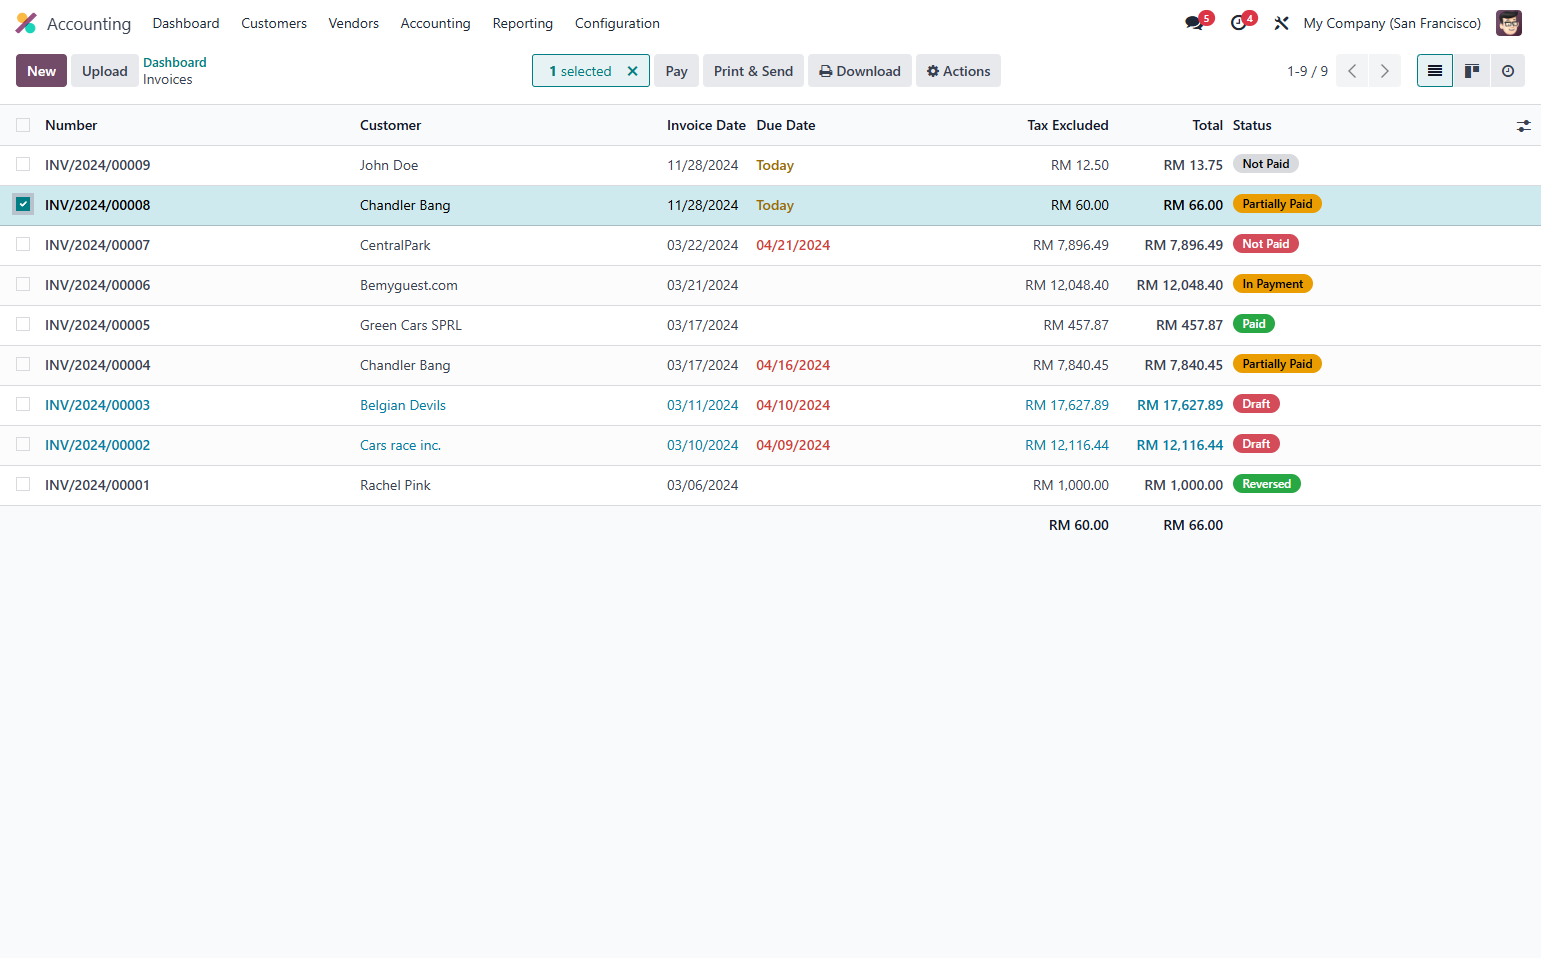Select invoice INV/2024/00009 checkbox

pyautogui.click(x=23, y=165)
